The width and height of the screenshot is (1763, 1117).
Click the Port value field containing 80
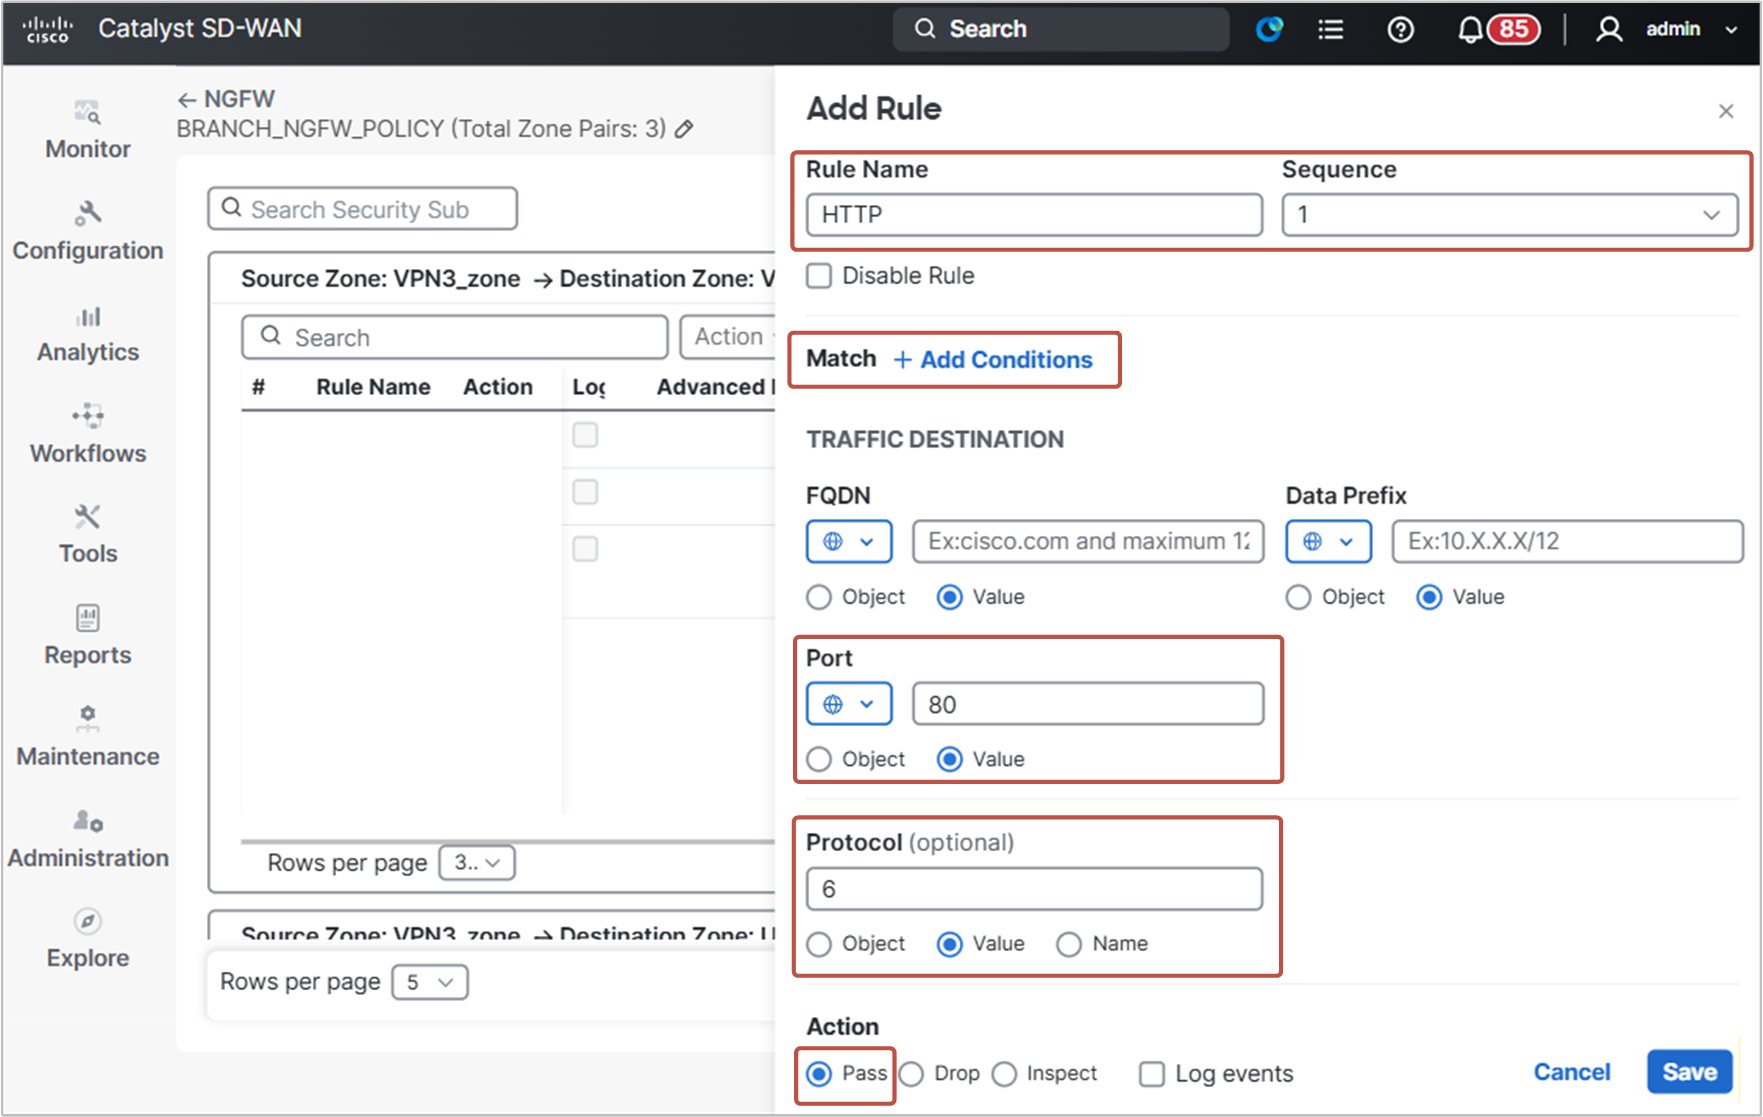pos(1088,704)
